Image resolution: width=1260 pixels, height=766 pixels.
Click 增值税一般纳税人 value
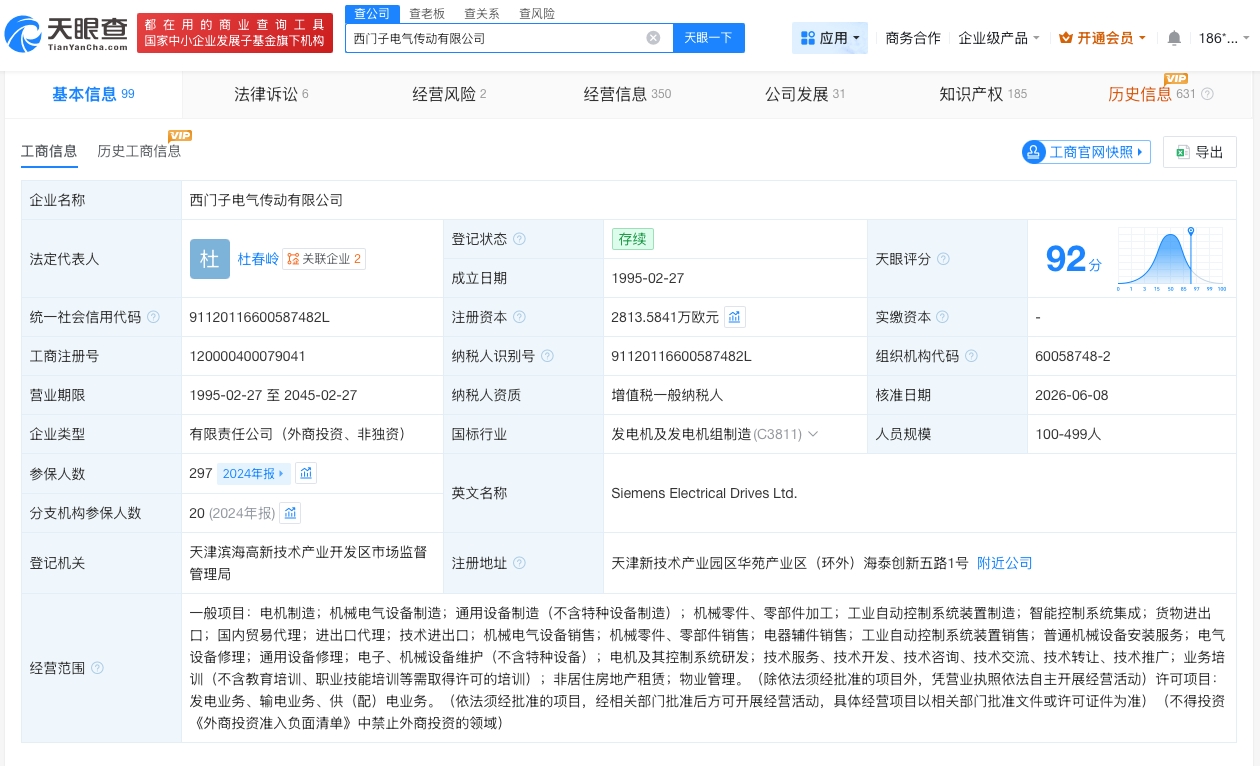click(x=667, y=395)
